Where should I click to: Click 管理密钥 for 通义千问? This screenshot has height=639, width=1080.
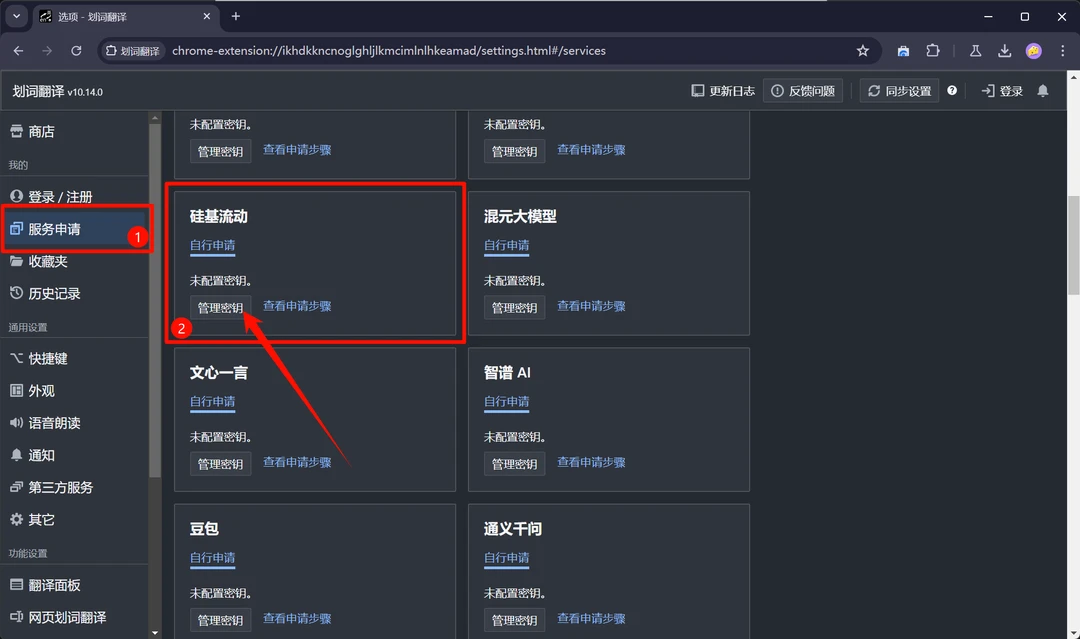515,620
